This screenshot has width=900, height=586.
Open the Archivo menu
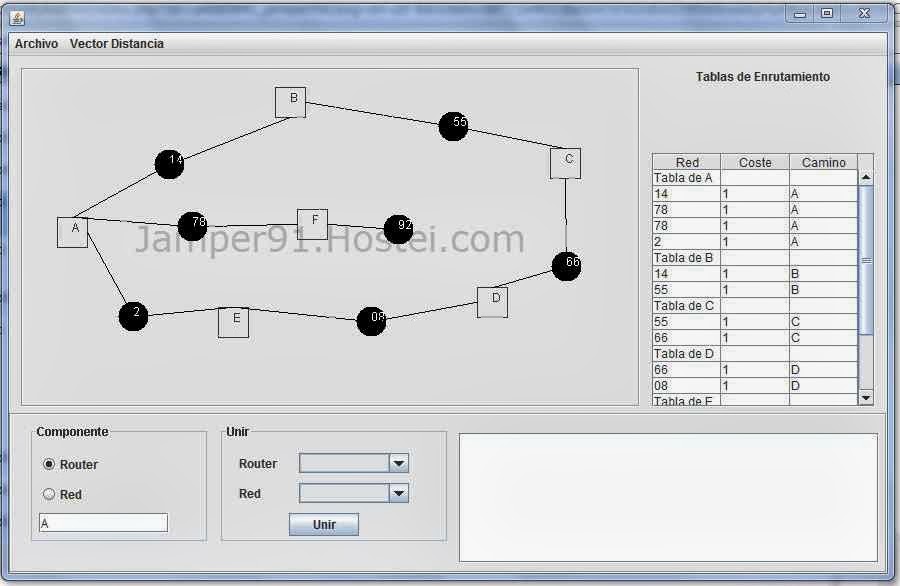(36, 44)
